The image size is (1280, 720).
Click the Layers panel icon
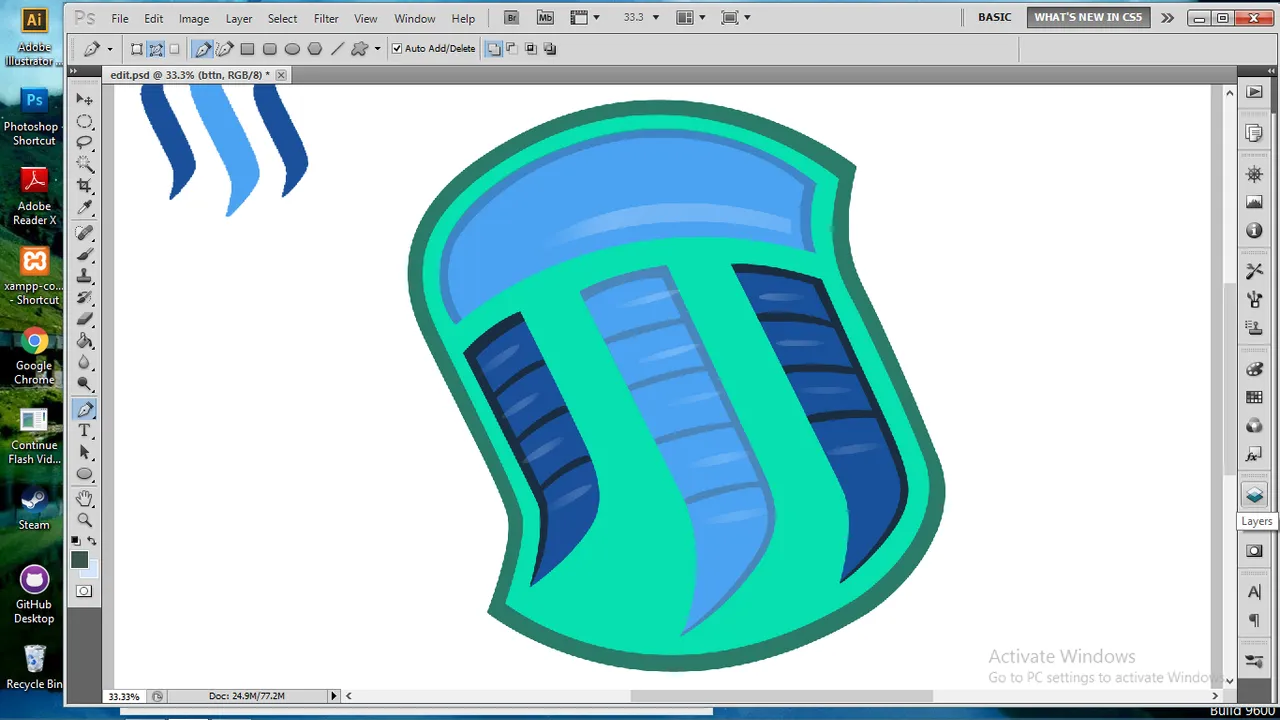tap(1254, 495)
